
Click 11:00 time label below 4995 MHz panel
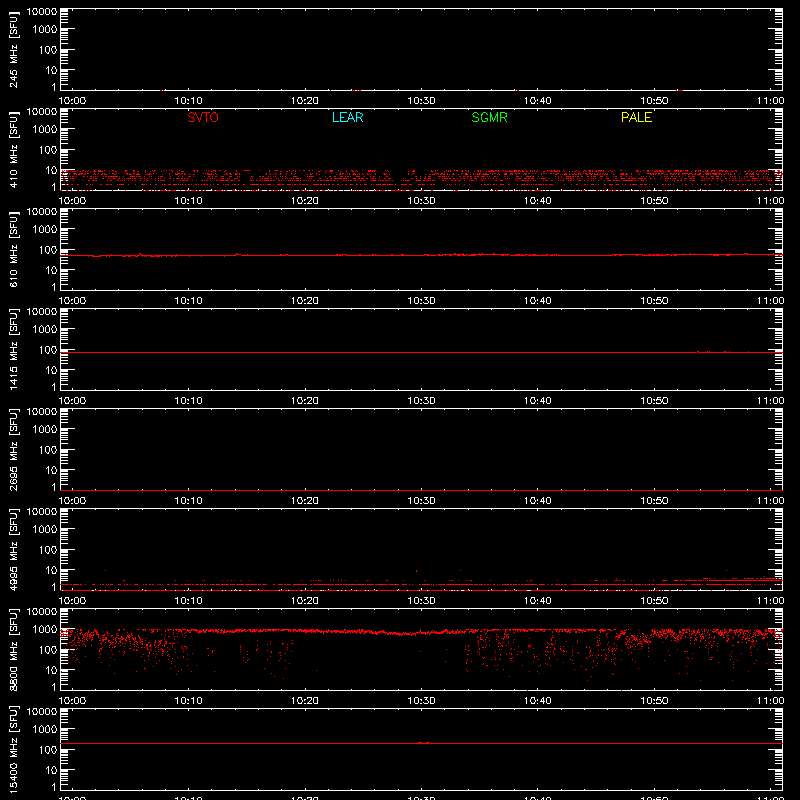[x=770, y=601]
